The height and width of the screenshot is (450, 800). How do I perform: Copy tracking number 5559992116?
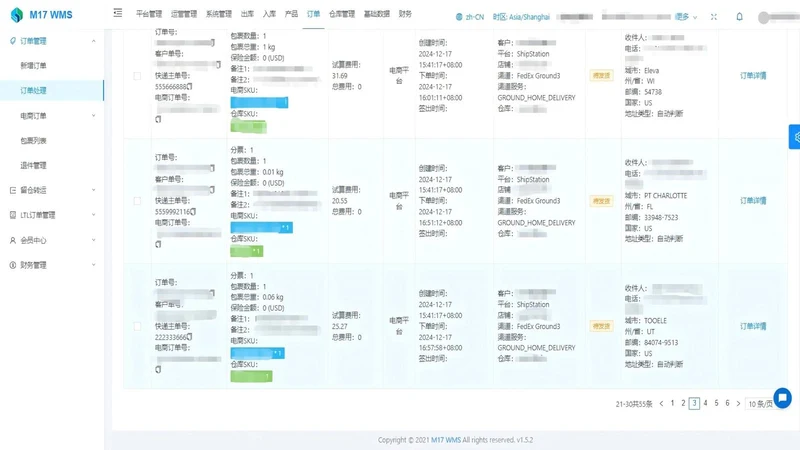(193, 211)
